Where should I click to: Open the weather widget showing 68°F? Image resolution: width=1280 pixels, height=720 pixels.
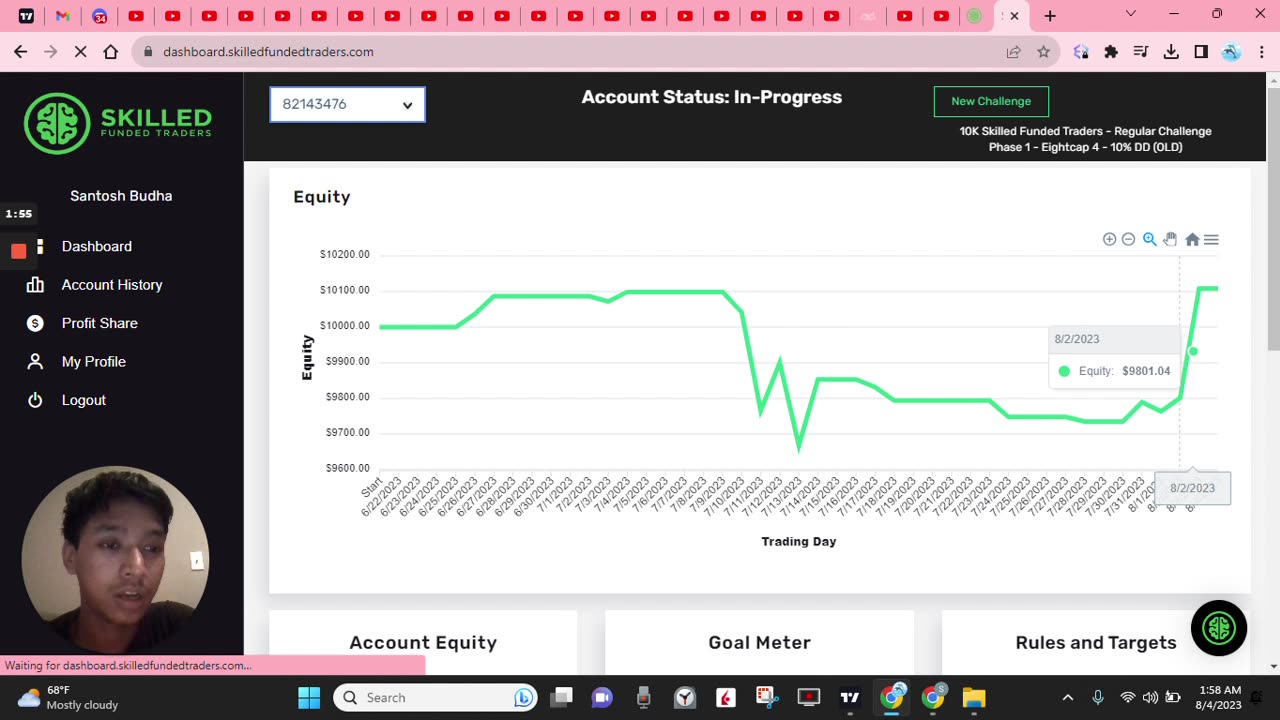point(70,697)
